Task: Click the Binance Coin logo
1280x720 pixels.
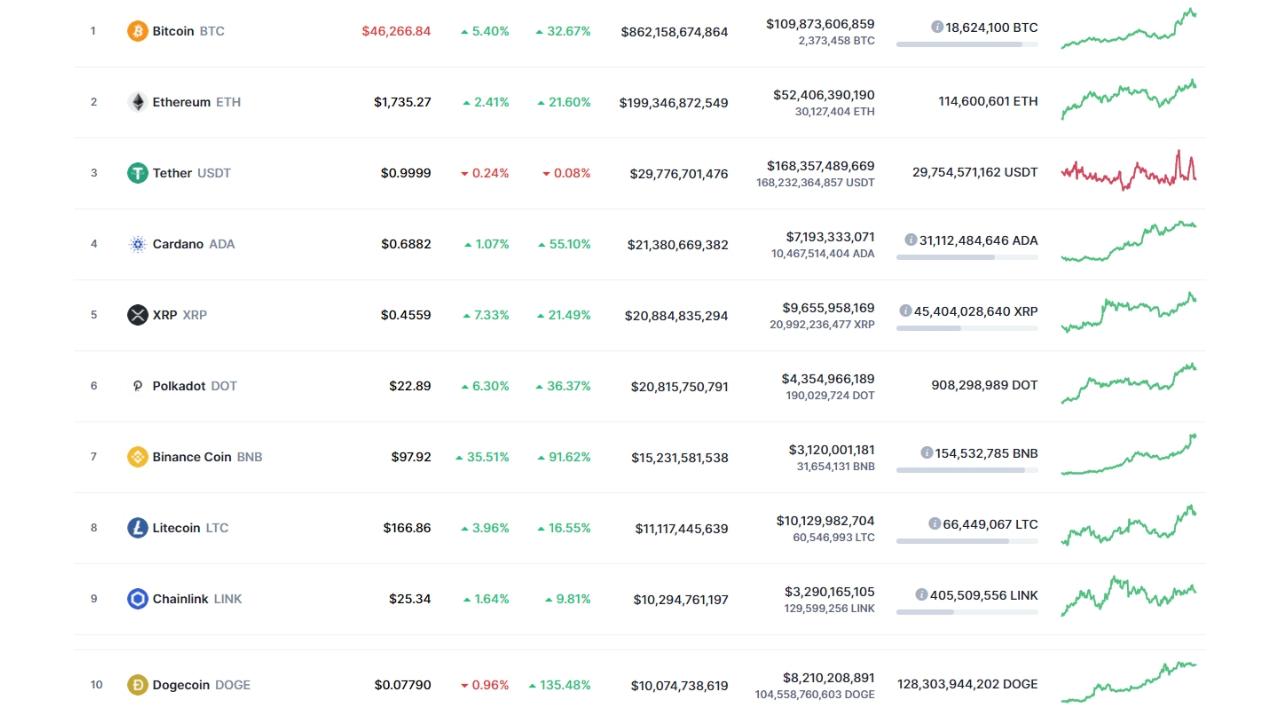Action: (x=137, y=457)
